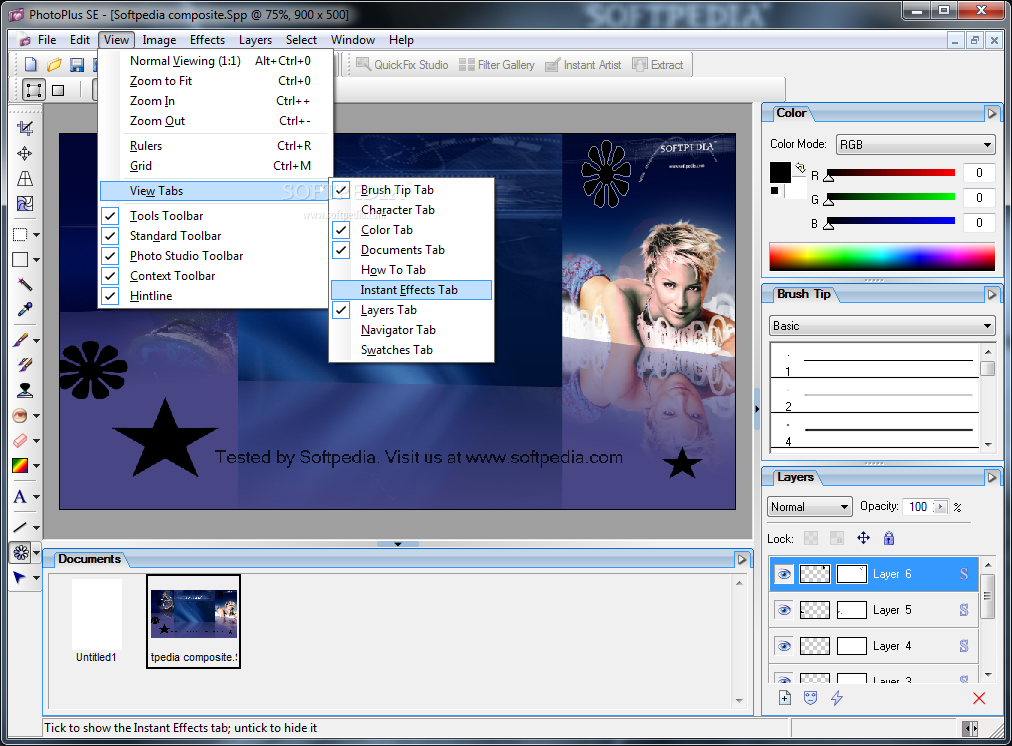
Task: Select the Rectangle Selection tool
Action: [x=20, y=235]
